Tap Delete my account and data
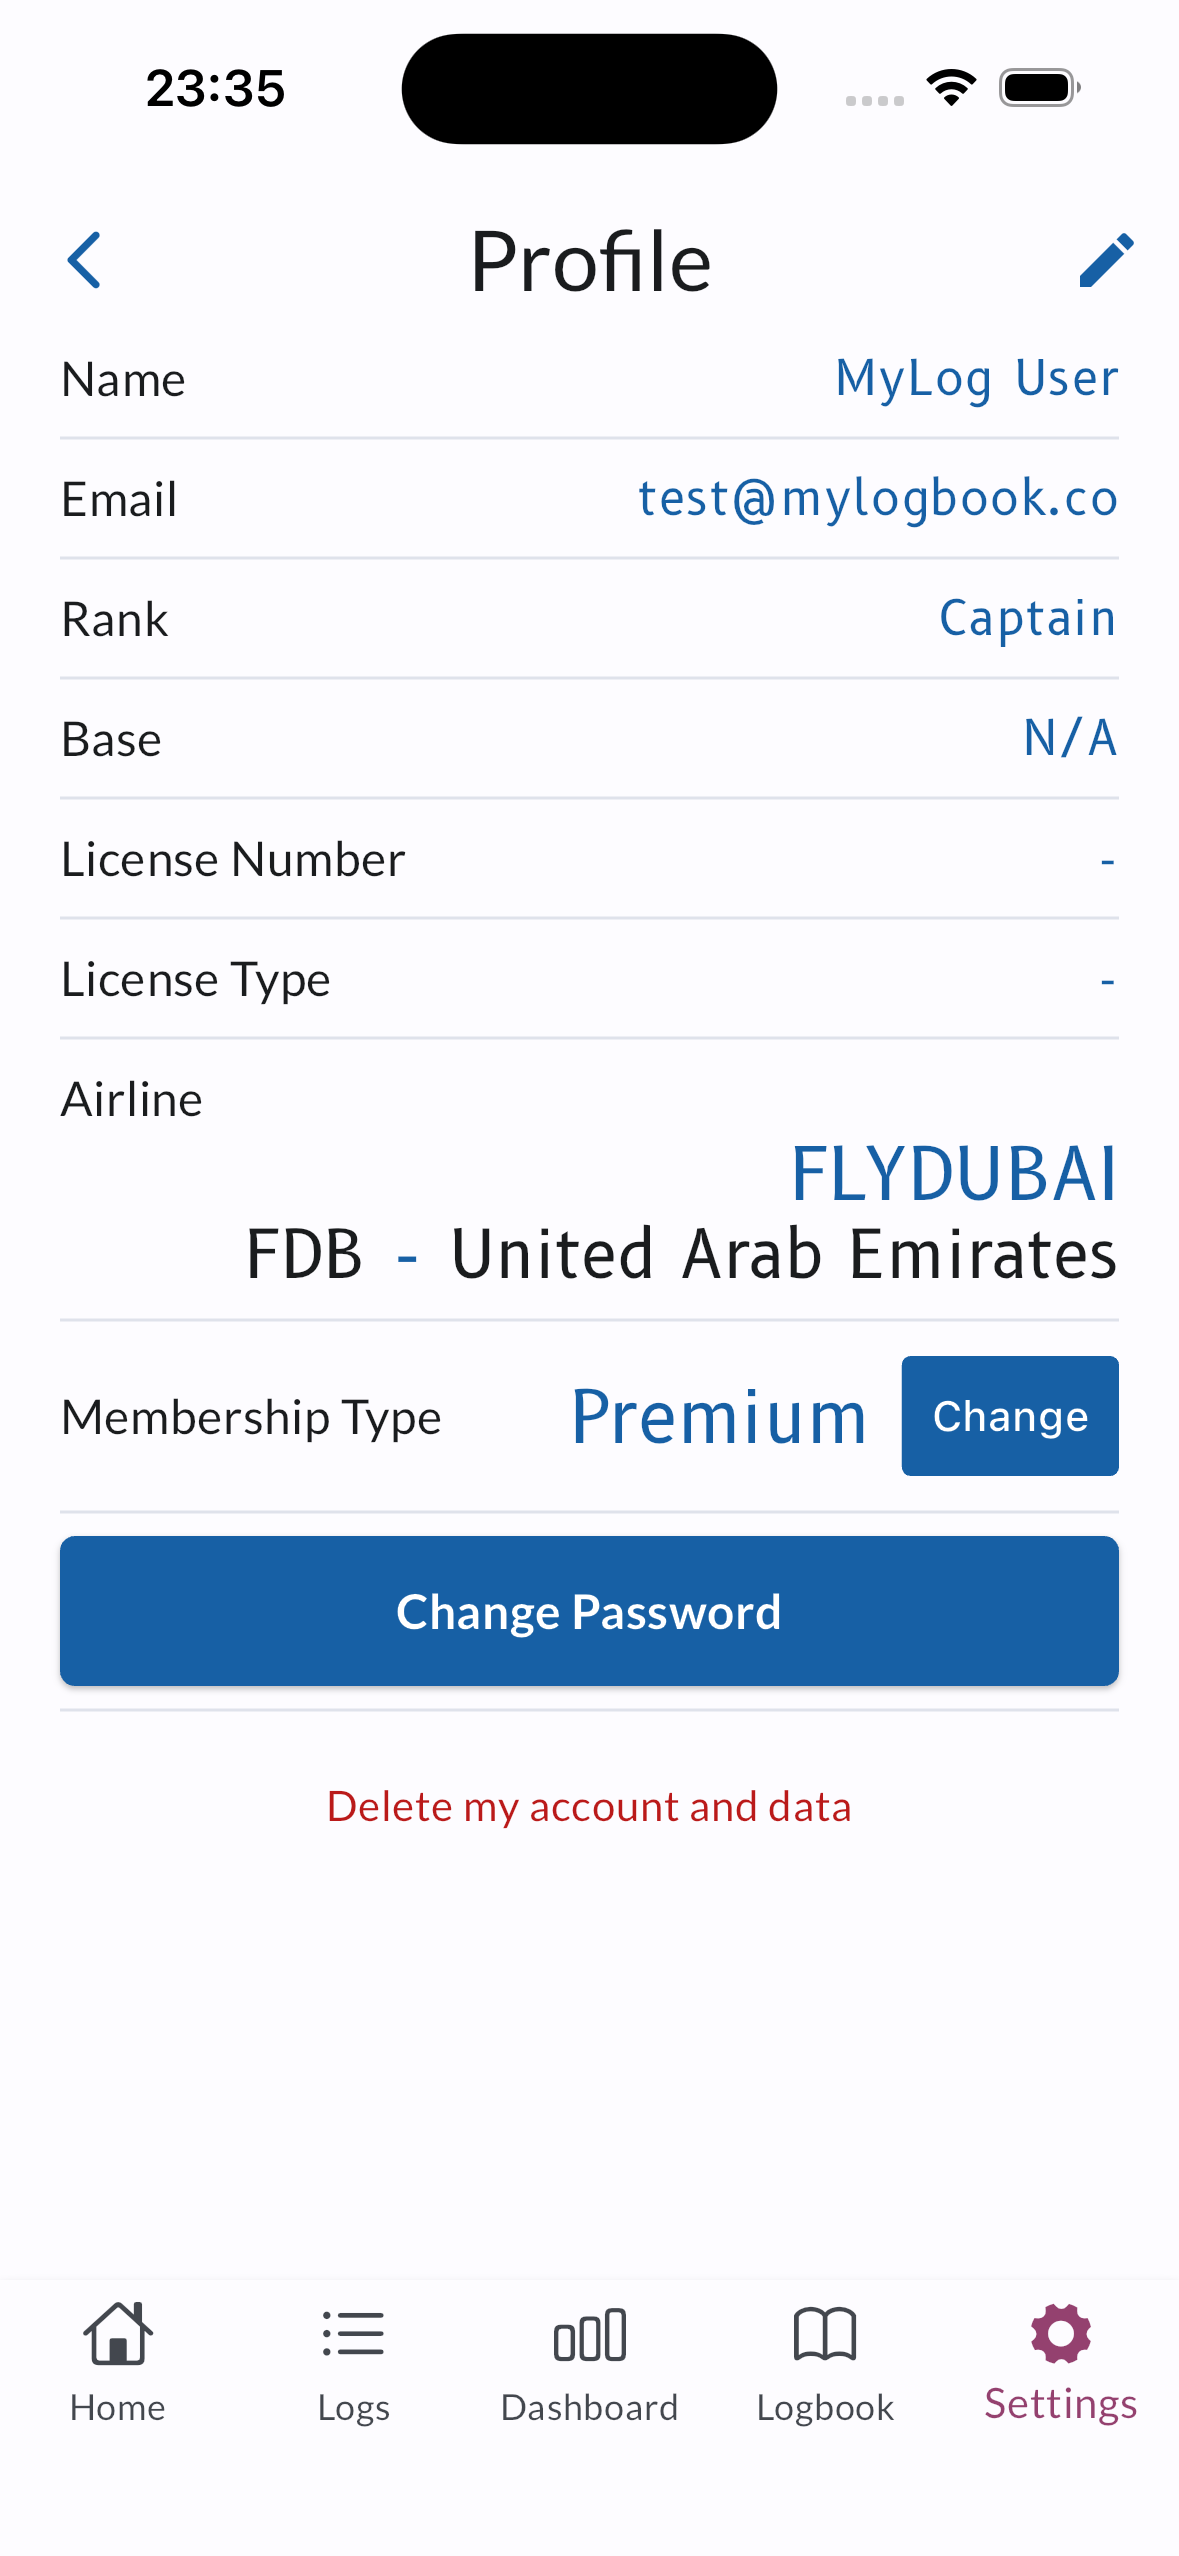Screen dimensions: 1179x2556 589,1807
